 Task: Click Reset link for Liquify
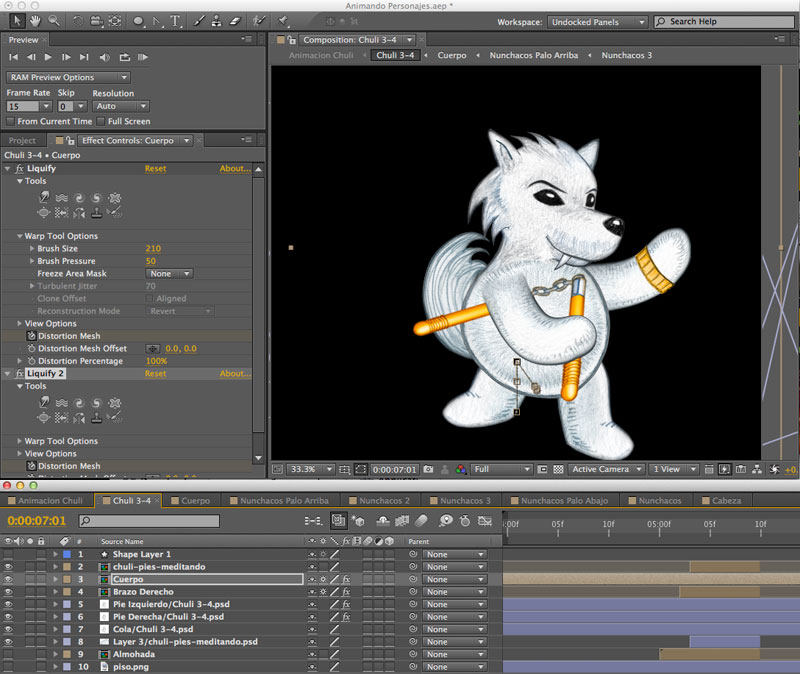(x=155, y=168)
